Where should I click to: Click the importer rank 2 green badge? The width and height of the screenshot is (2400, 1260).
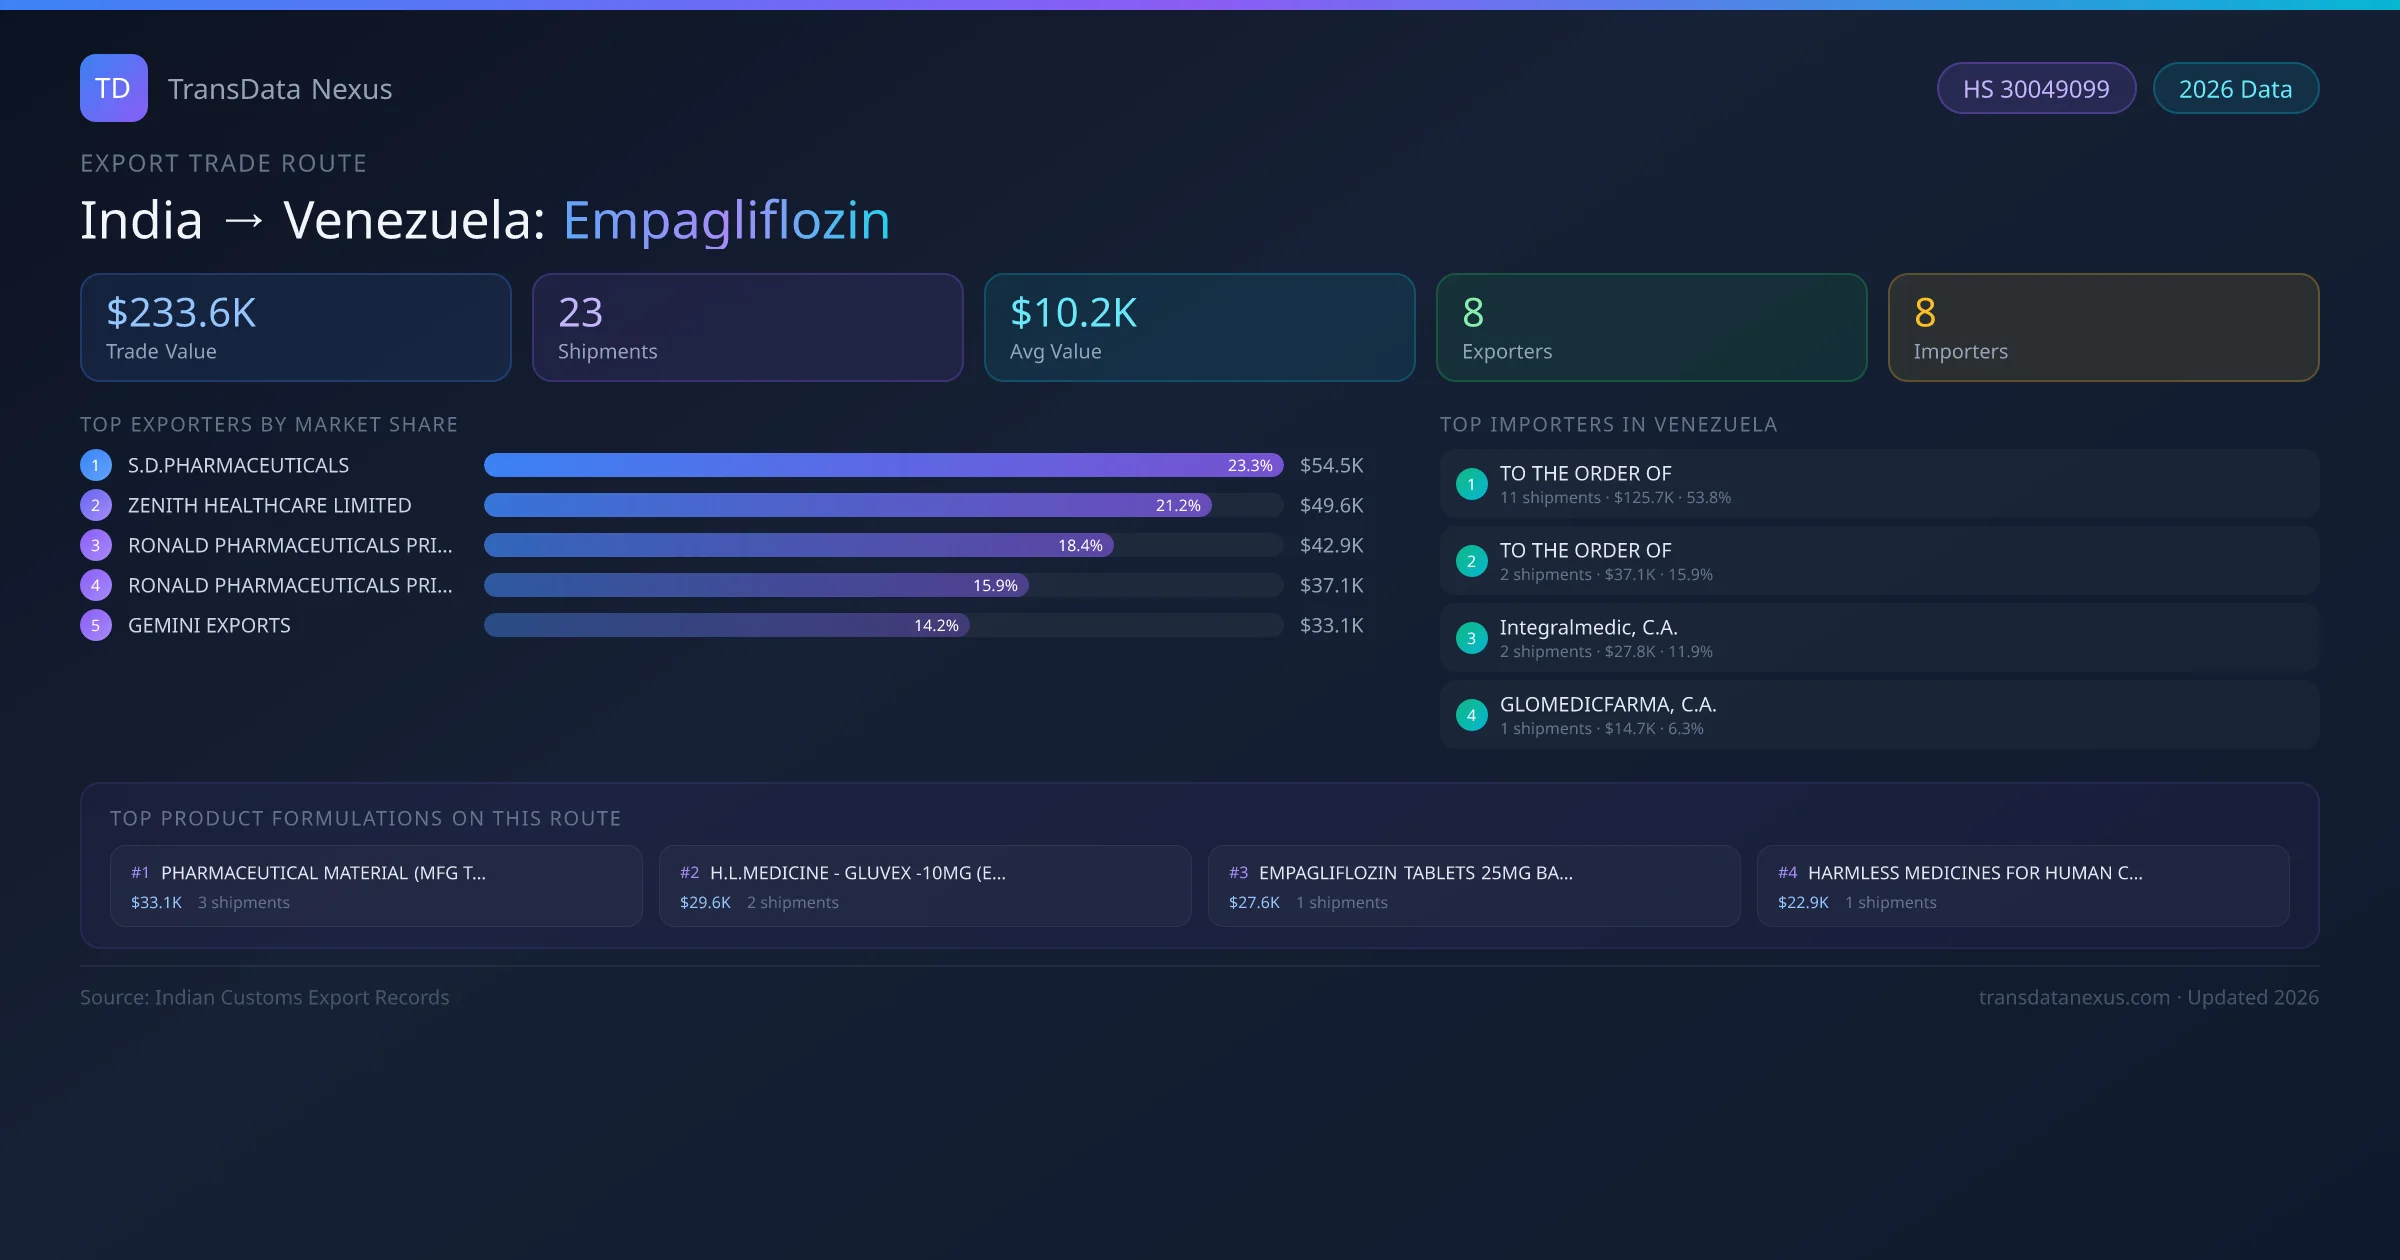pyautogui.click(x=1471, y=561)
